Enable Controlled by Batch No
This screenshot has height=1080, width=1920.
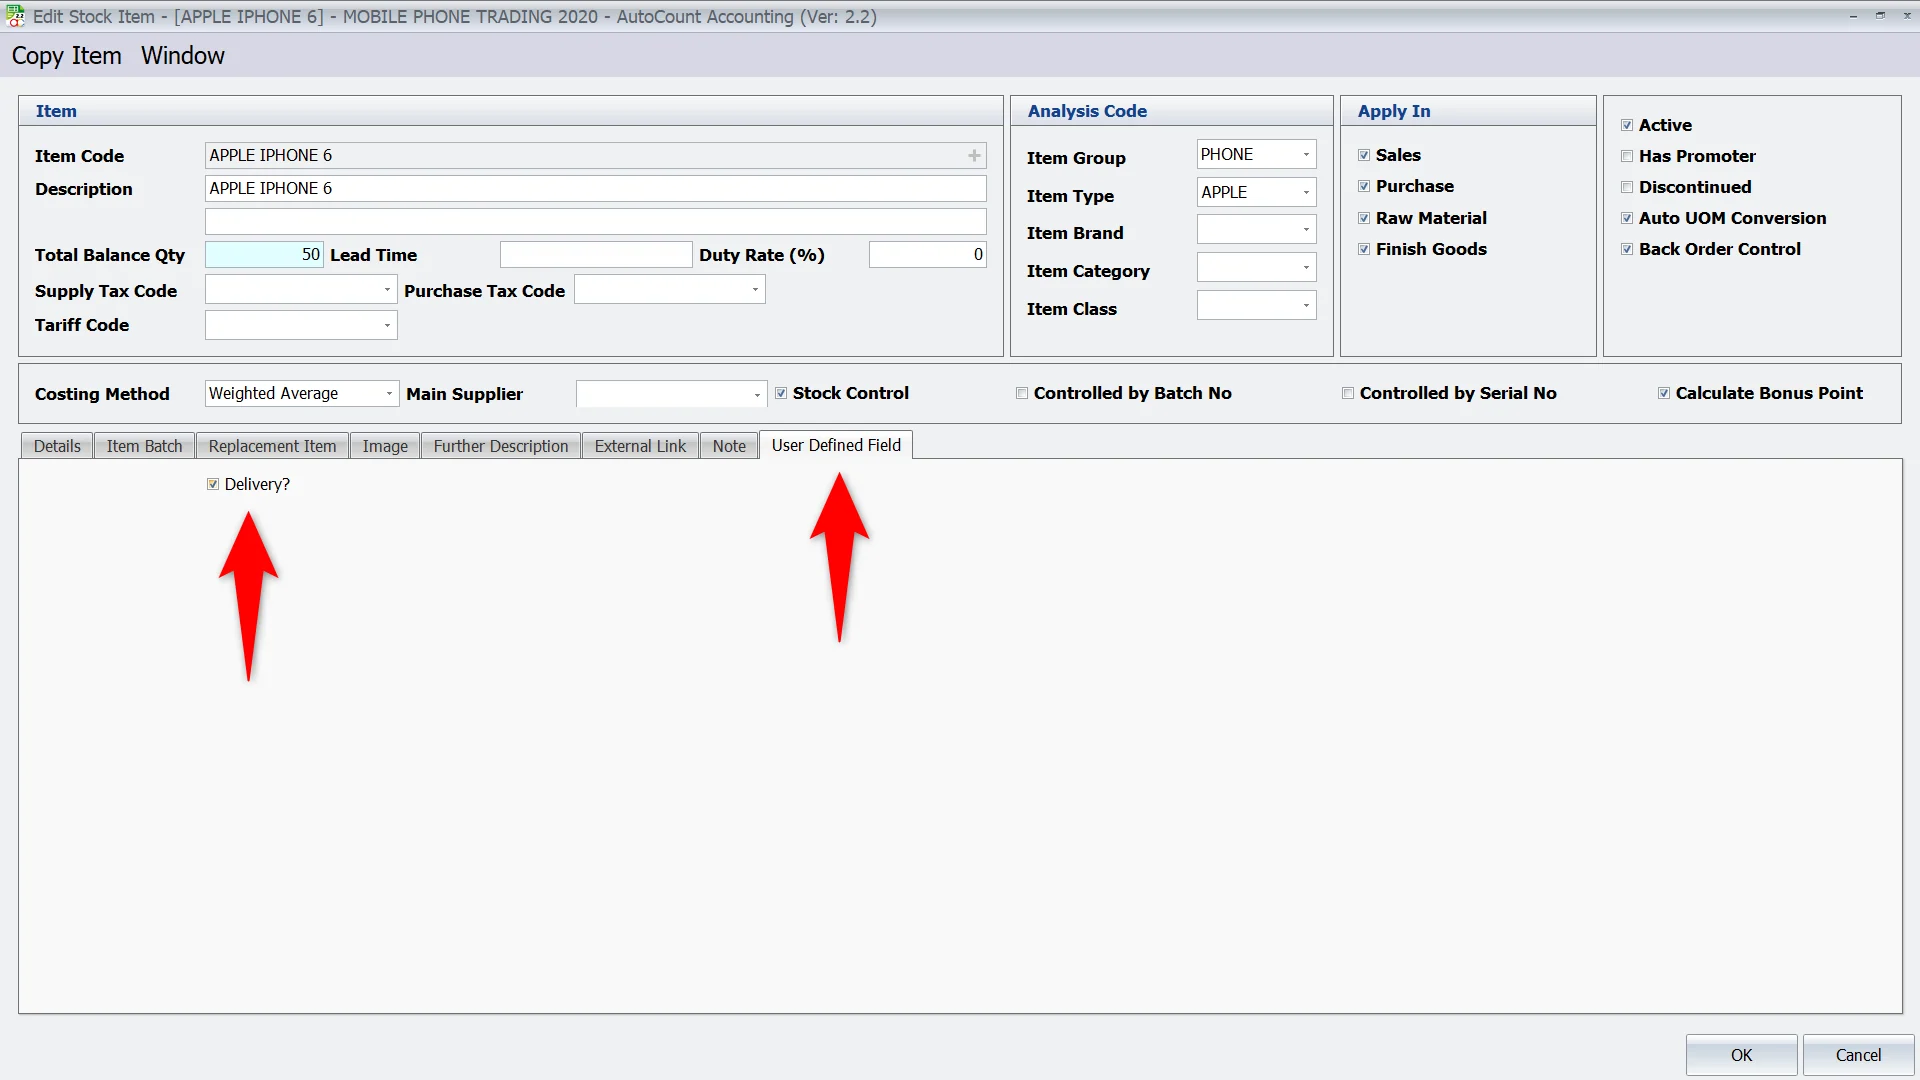coord(1022,393)
